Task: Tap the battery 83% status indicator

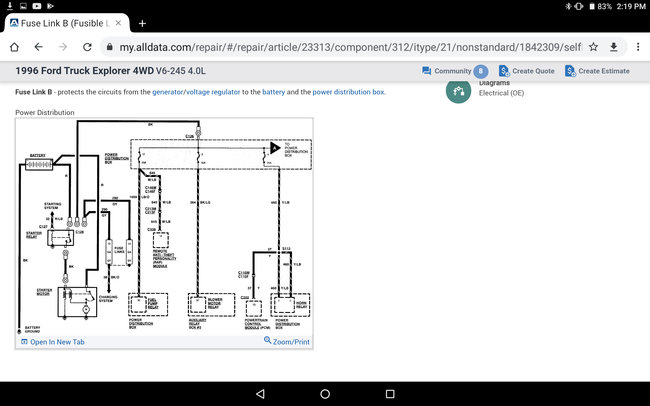Action: tap(601, 6)
